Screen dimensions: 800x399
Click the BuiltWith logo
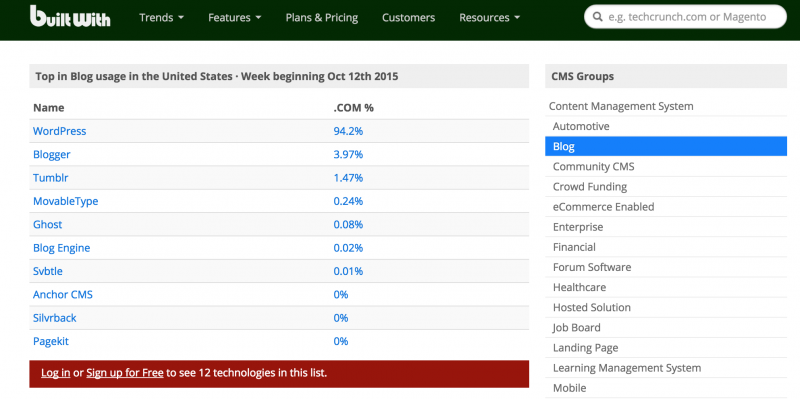(x=70, y=16)
